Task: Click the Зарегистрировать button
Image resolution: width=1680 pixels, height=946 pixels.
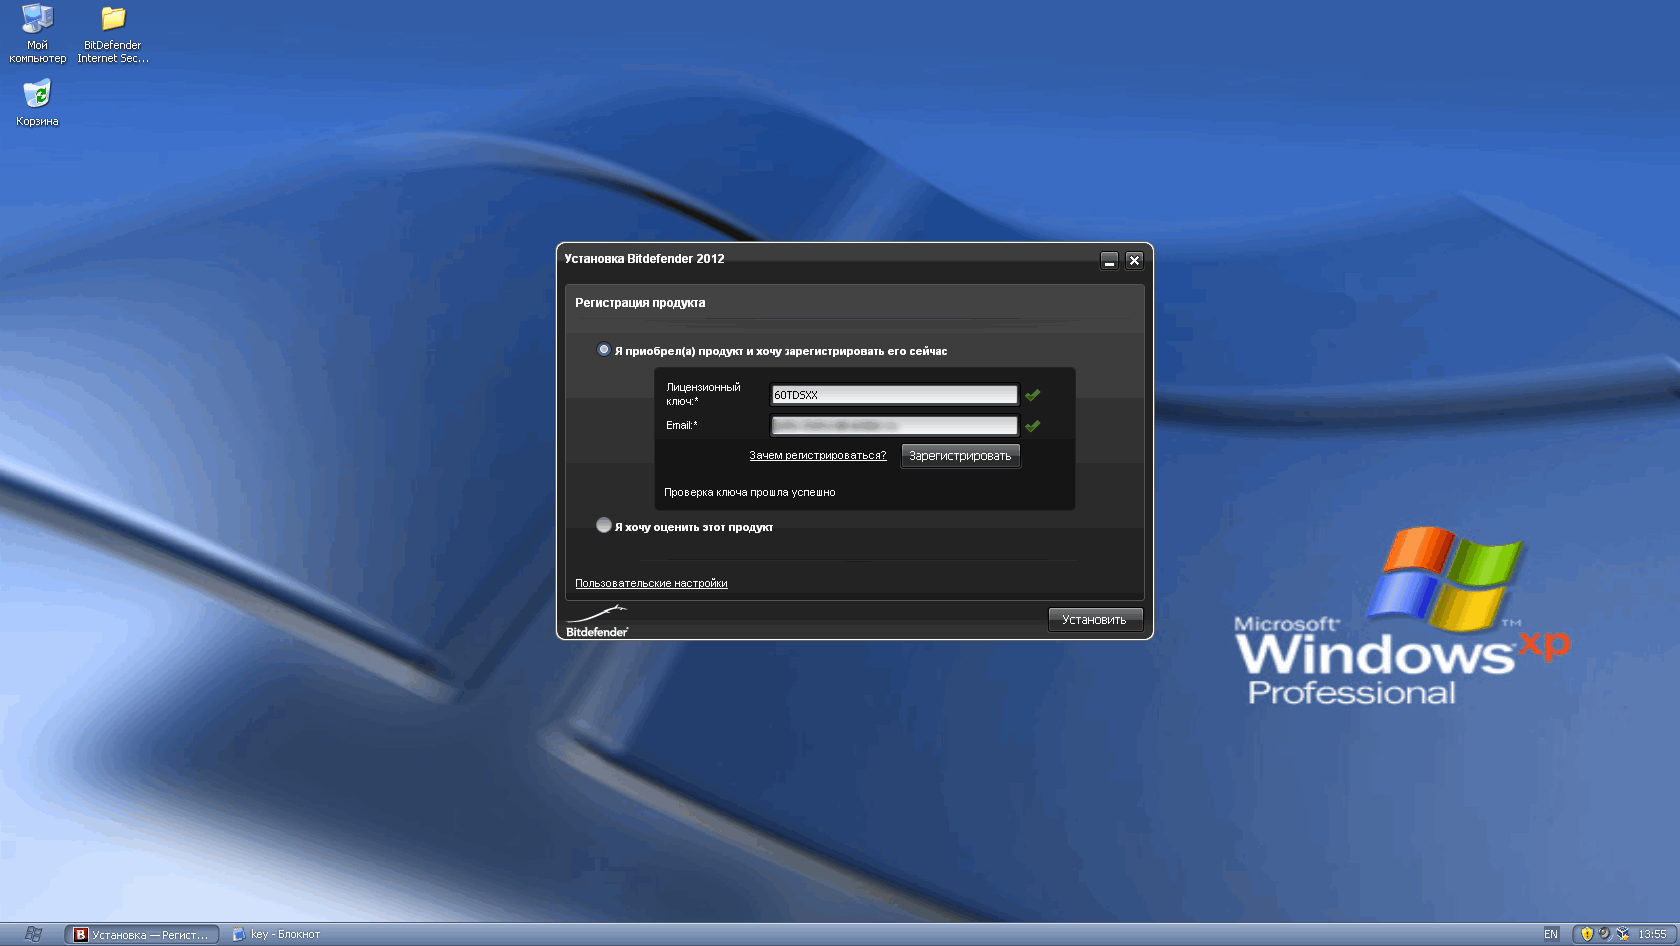Action: (x=960, y=456)
